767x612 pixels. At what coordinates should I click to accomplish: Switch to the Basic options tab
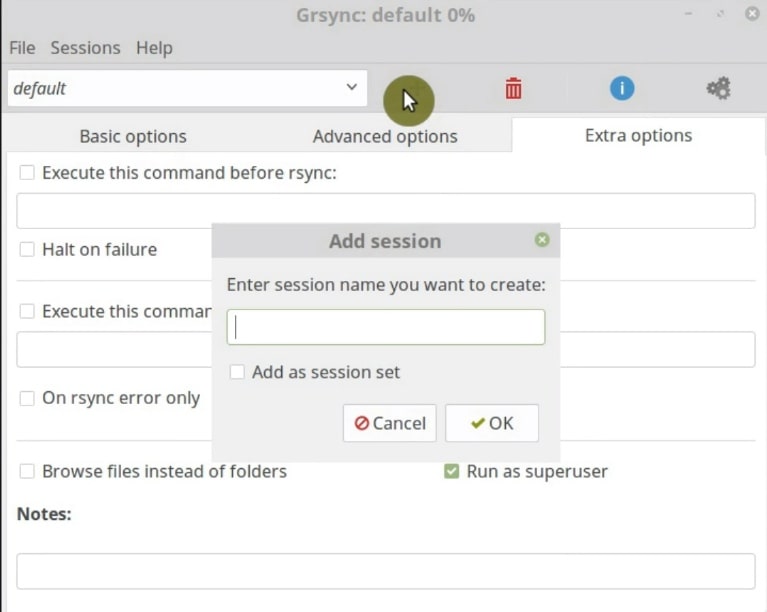tap(133, 136)
